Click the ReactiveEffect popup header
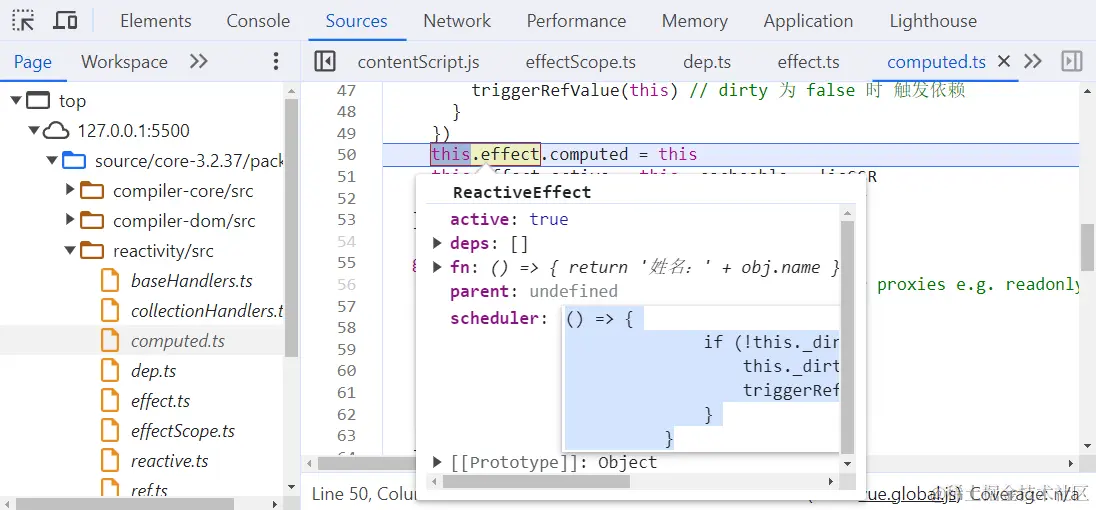Screen dimensions: 1096x510 (521, 192)
